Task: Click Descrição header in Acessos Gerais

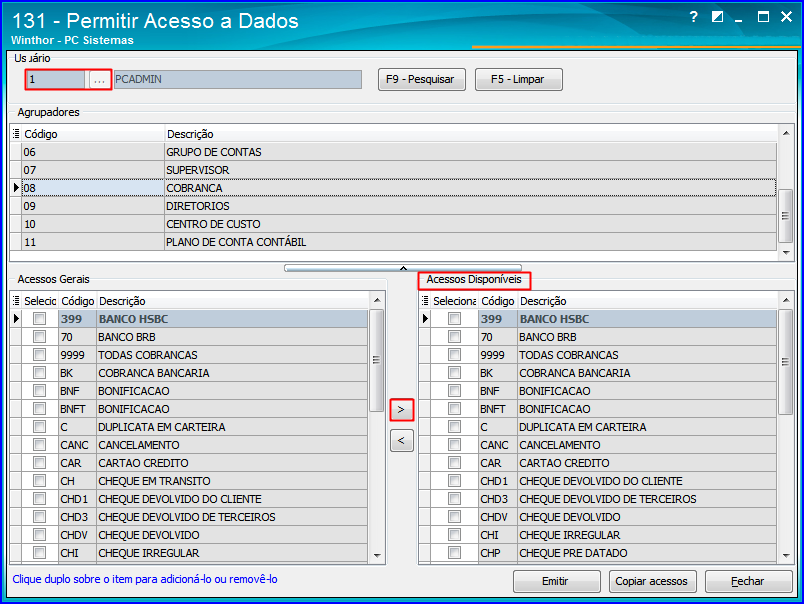Action: coord(232,301)
